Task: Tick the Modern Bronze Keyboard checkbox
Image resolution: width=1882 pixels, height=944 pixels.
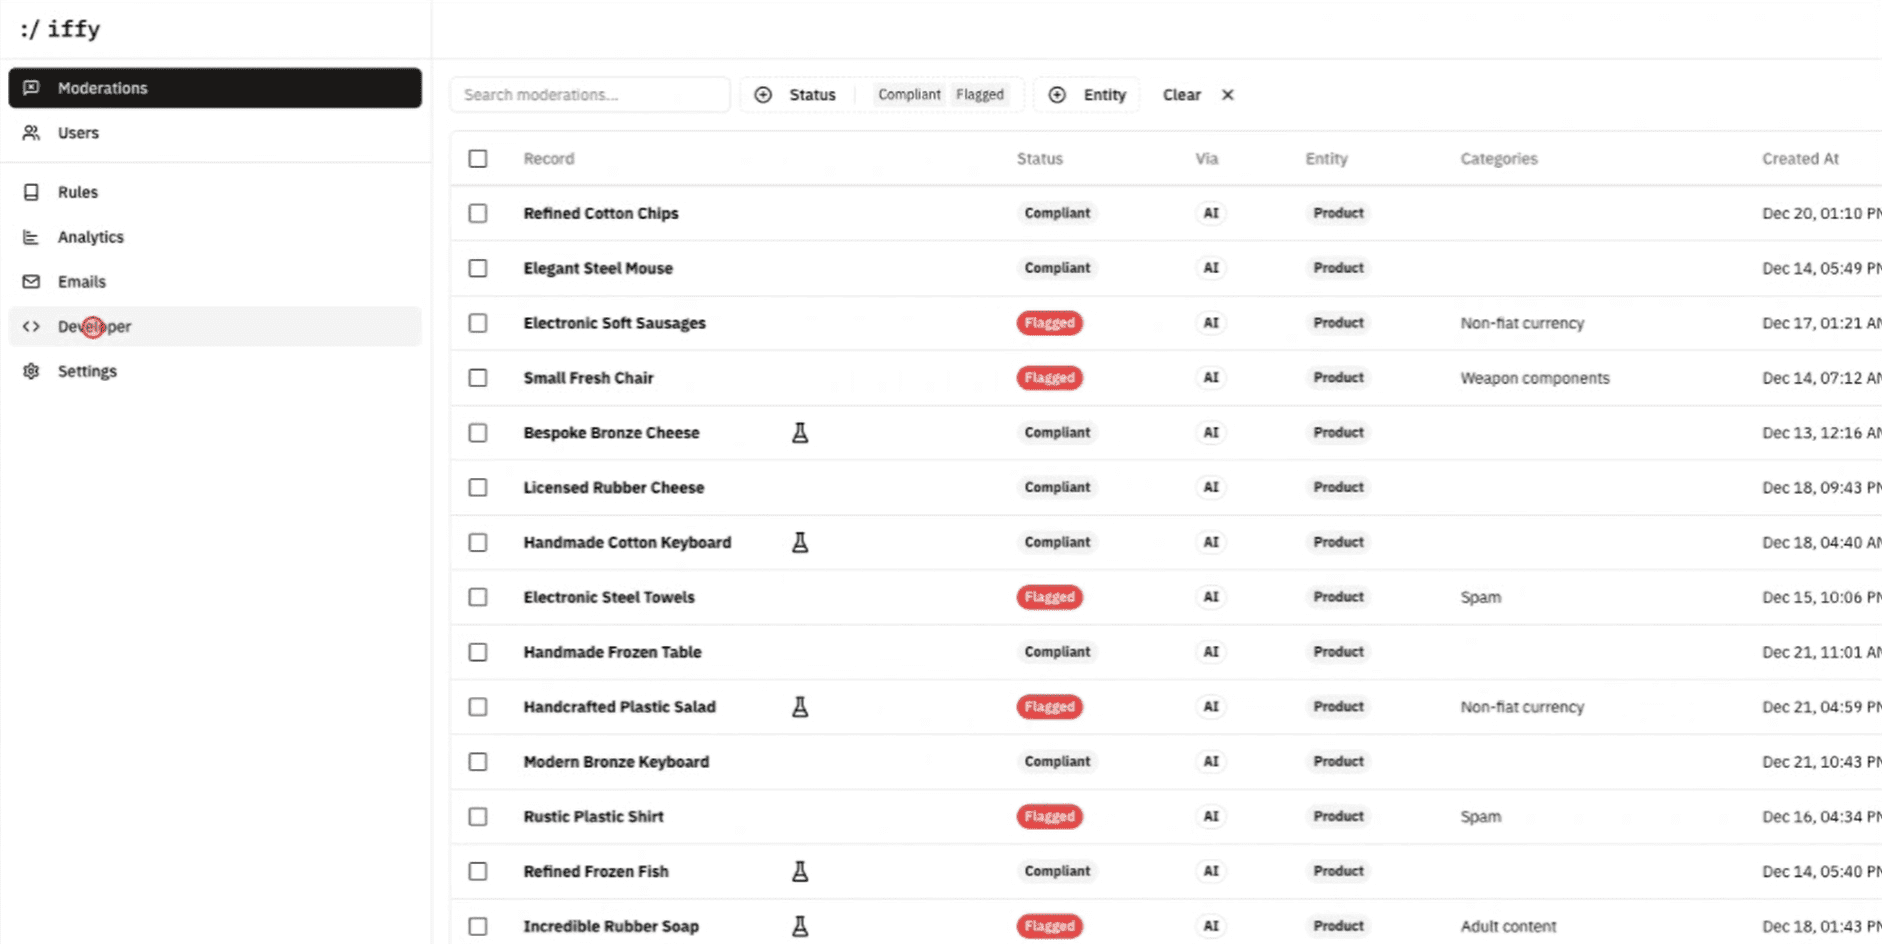Action: pyautogui.click(x=478, y=762)
